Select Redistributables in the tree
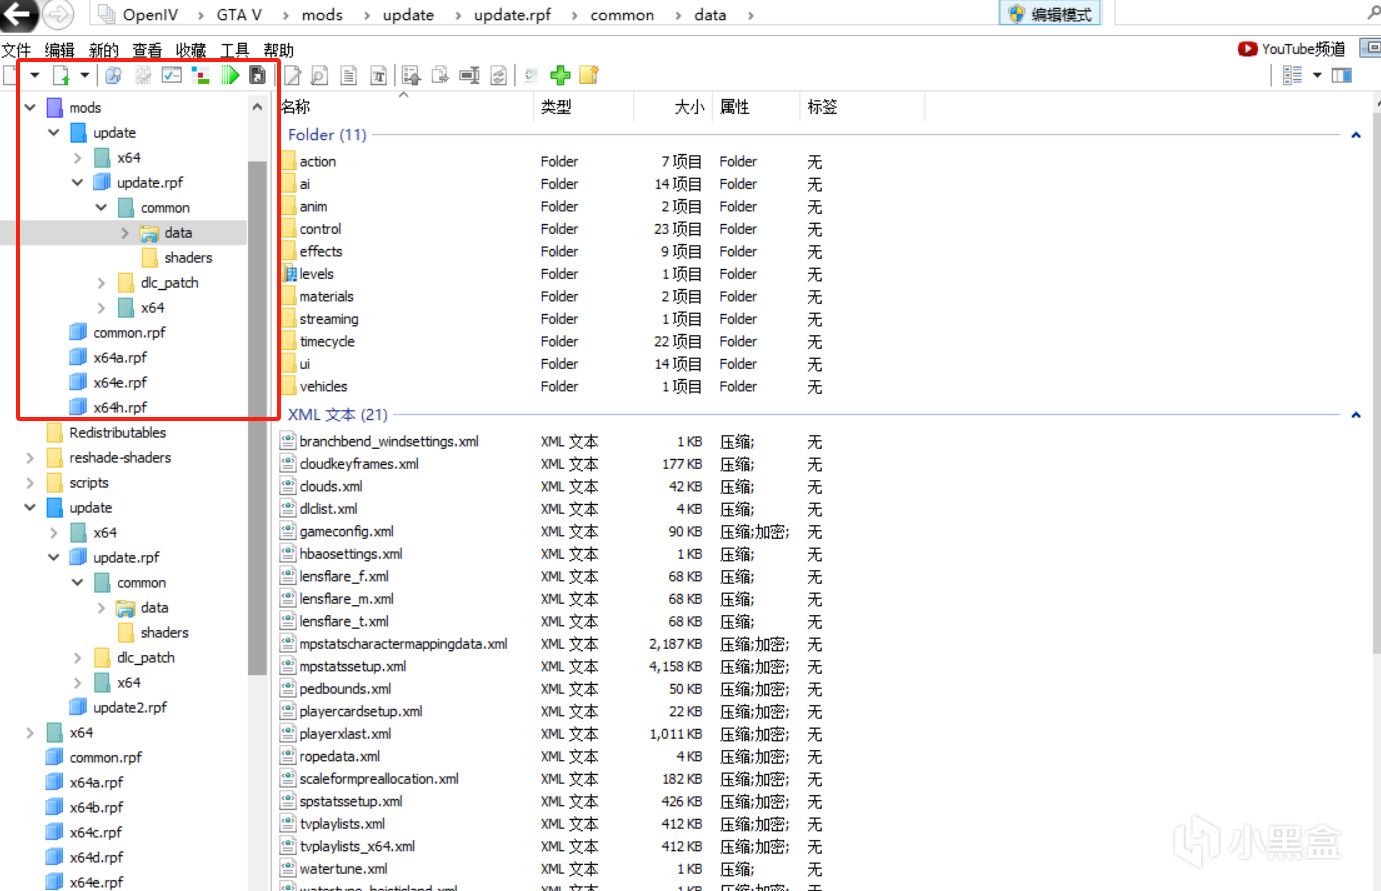The image size is (1381, 891). (x=118, y=433)
